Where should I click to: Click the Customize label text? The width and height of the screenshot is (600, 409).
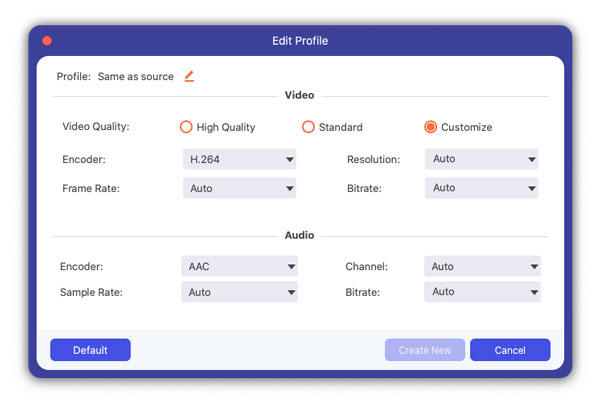click(468, 127)
